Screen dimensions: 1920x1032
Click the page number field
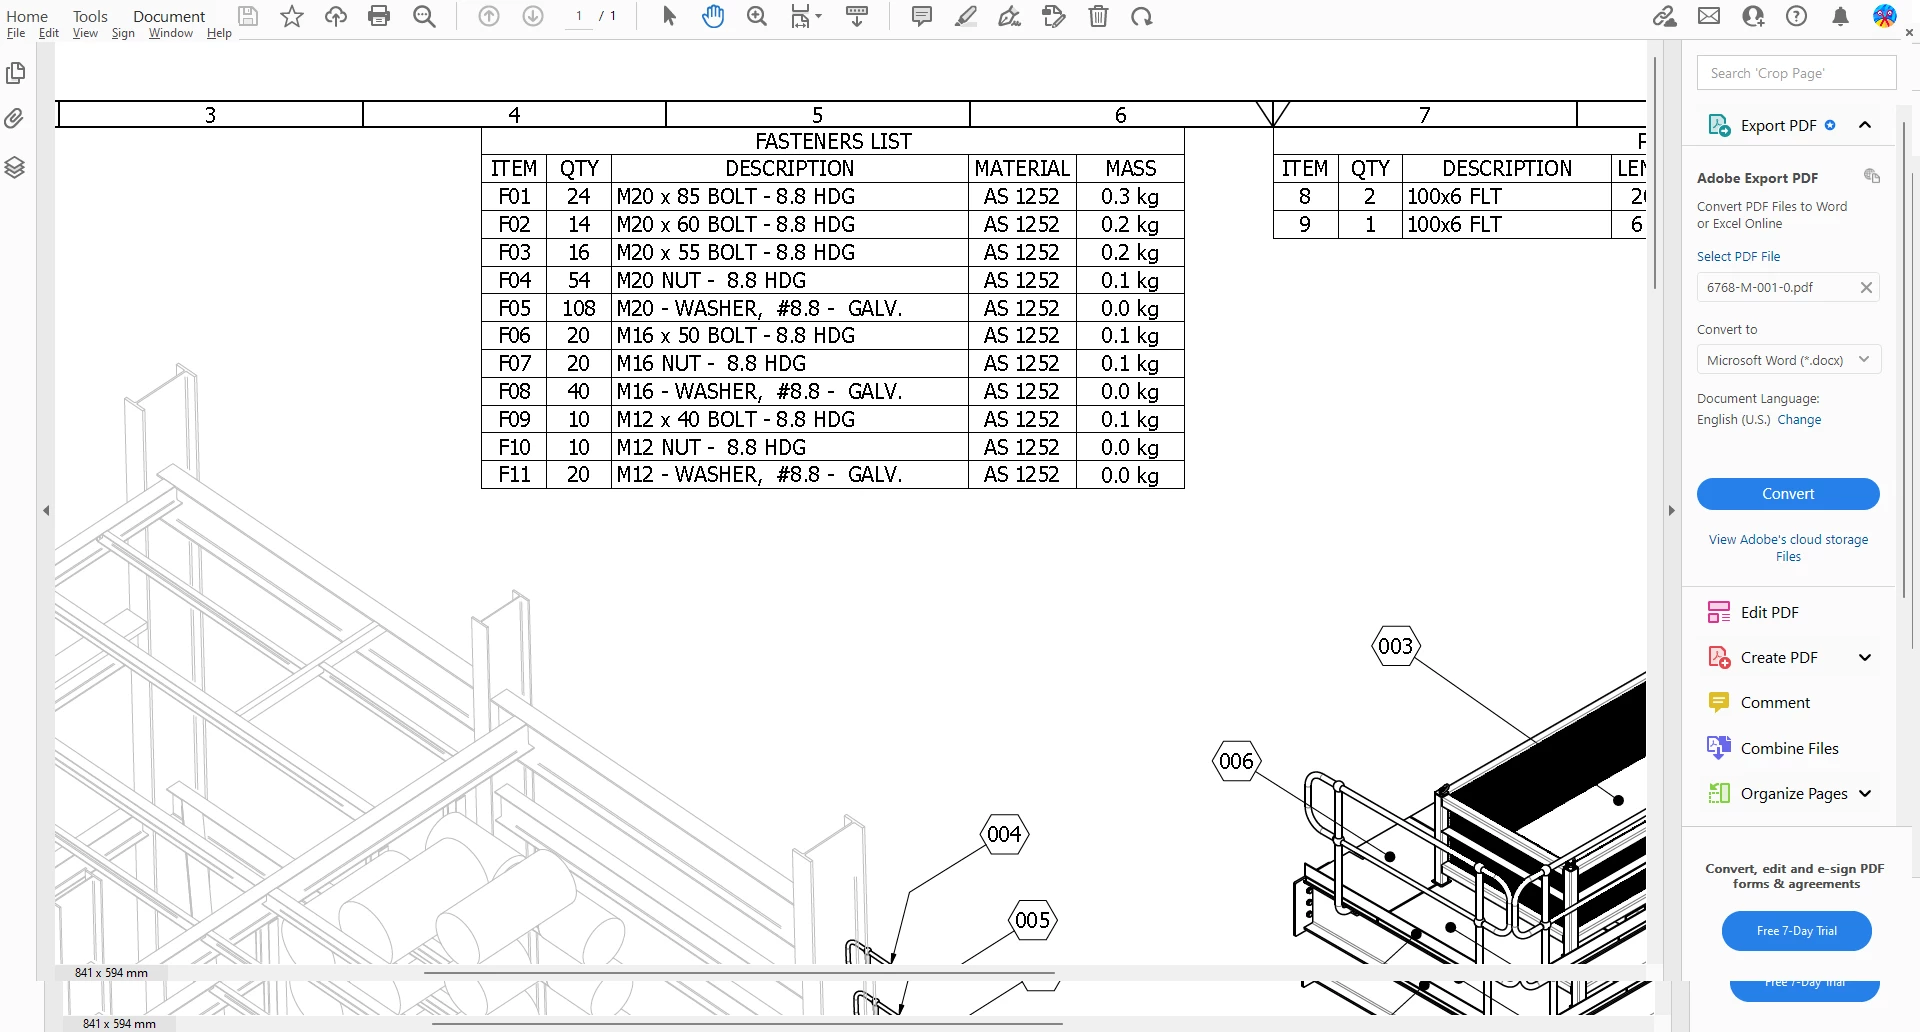[x=578, y=16]
